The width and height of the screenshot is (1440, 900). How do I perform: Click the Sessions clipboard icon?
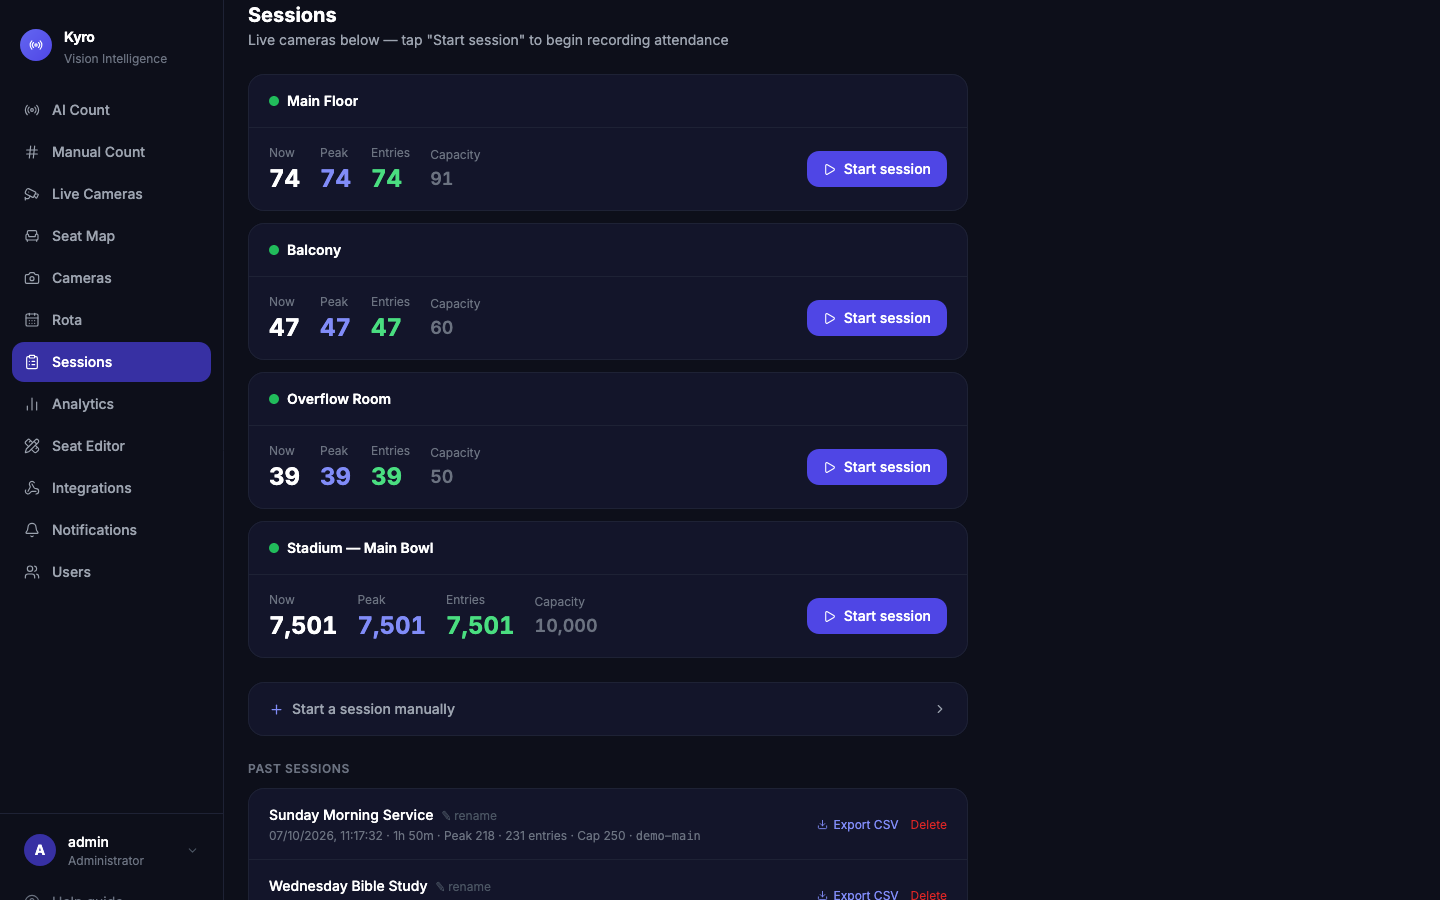click(x=32, y=362)
